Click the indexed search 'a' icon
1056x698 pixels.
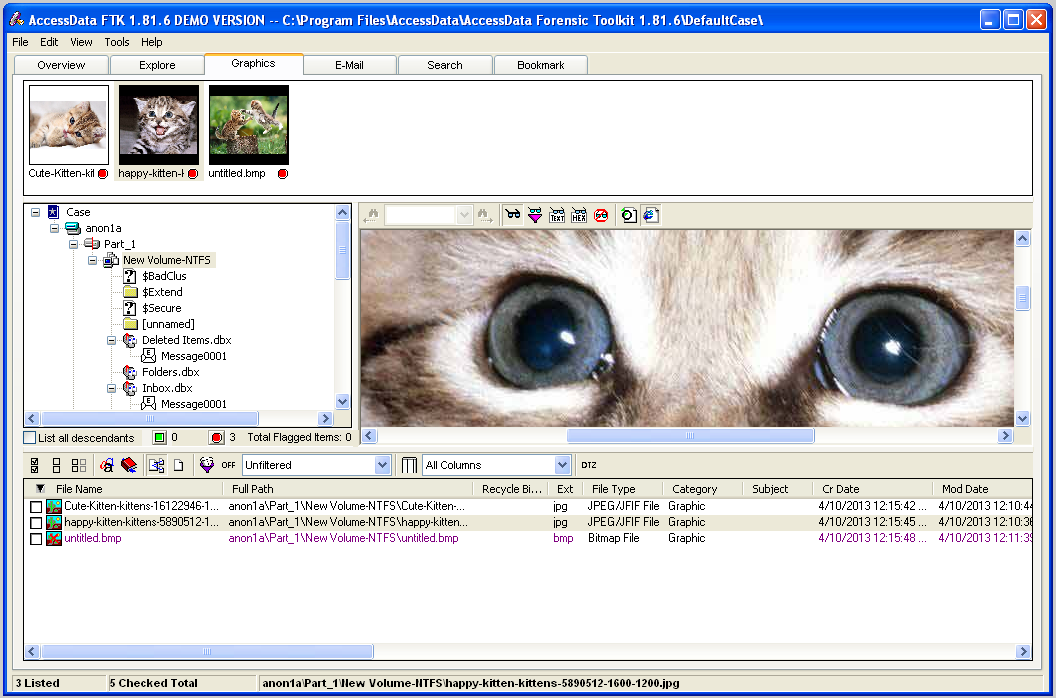[106, 465]
